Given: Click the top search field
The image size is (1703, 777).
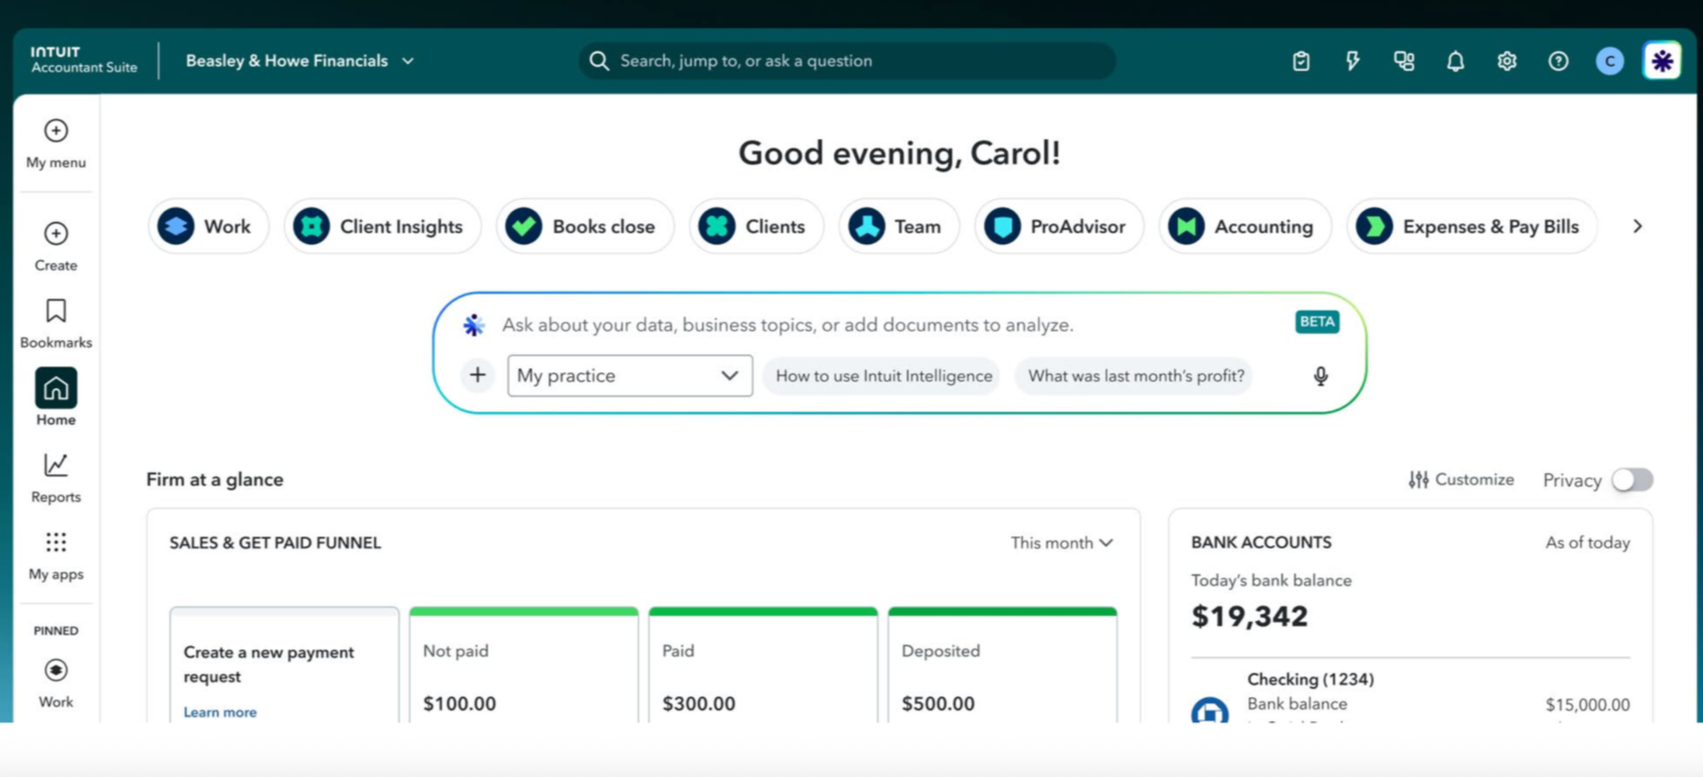Looking at the screenshot, I should [847, 61].
